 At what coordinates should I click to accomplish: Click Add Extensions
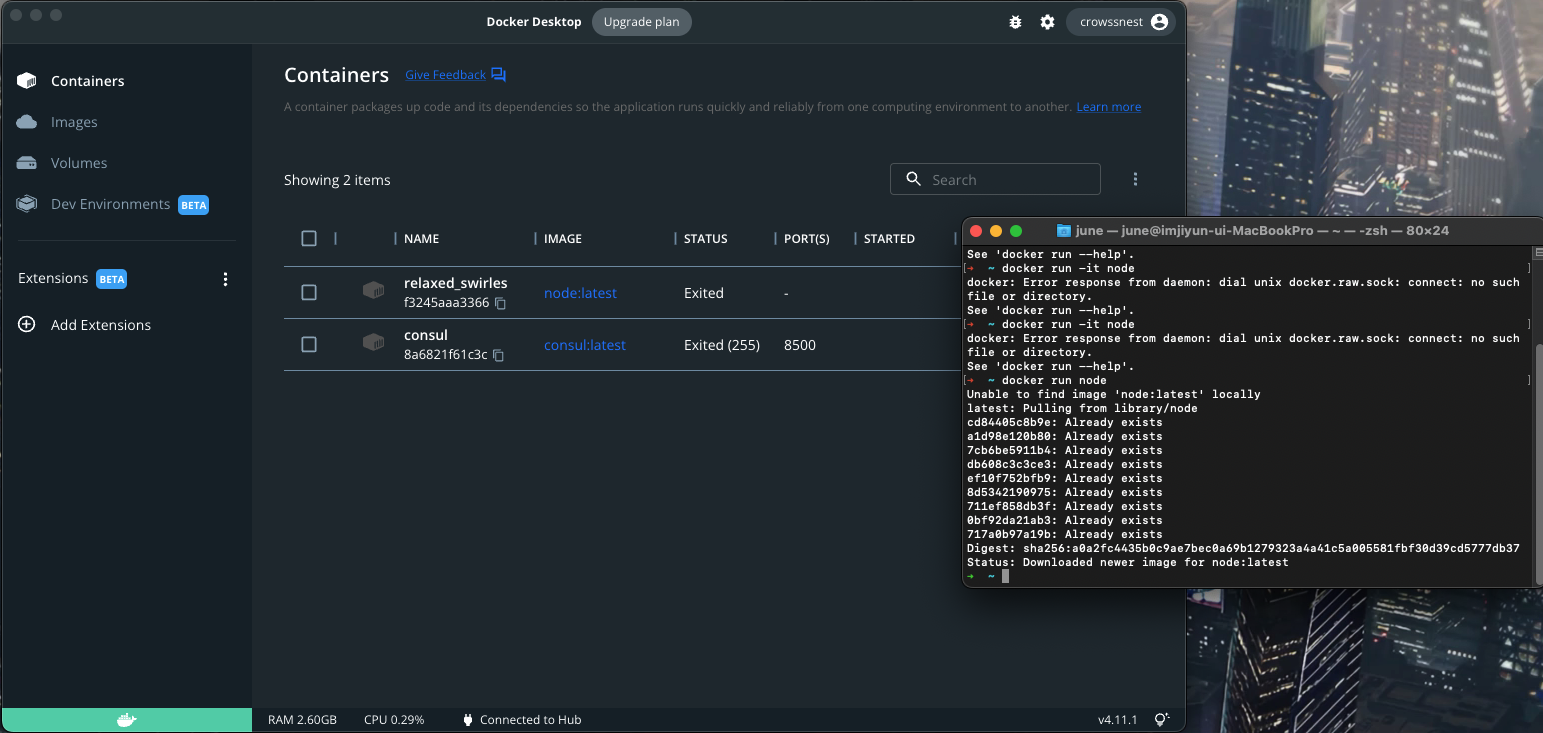click(x=101, y=325)
